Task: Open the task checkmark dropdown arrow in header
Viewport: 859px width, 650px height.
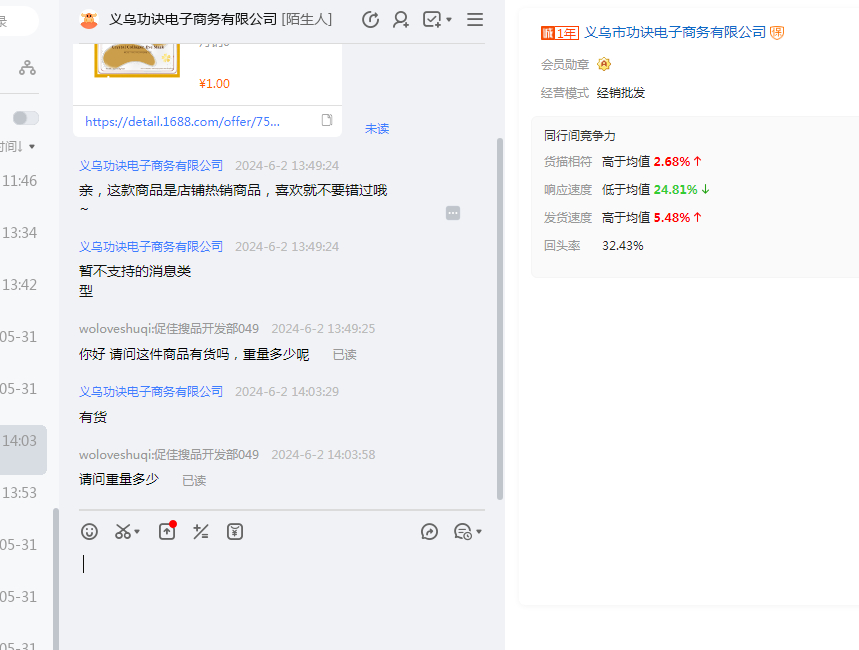Action: click(449, 20)
